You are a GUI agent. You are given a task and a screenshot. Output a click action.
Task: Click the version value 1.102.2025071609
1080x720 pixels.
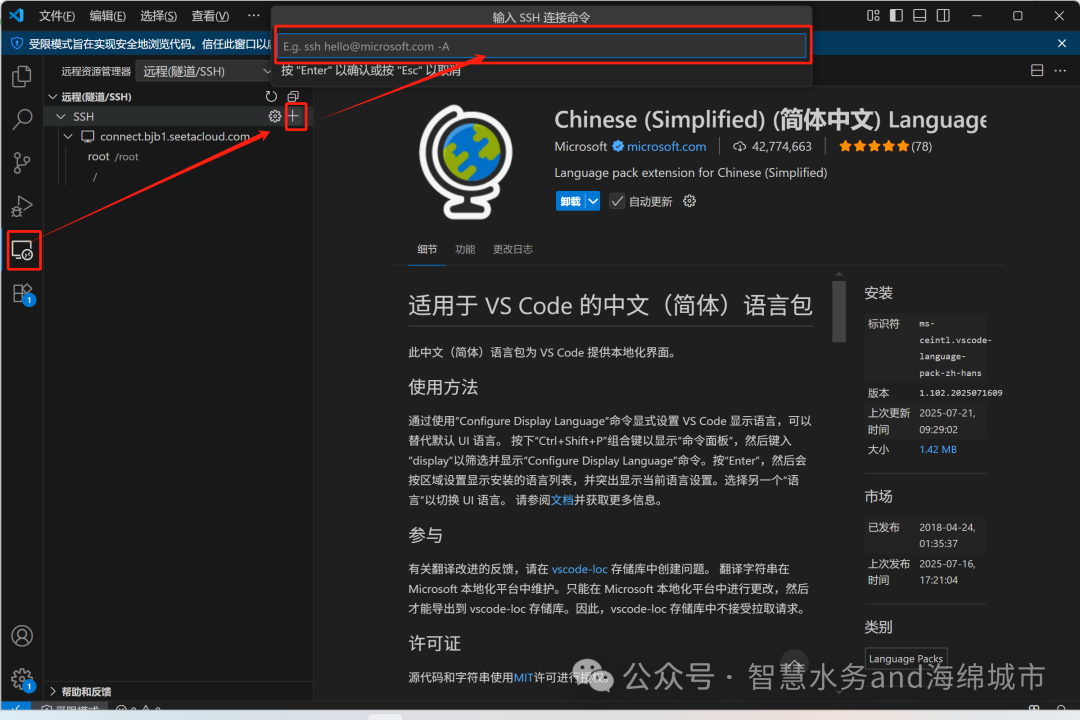tap(960, 393)
